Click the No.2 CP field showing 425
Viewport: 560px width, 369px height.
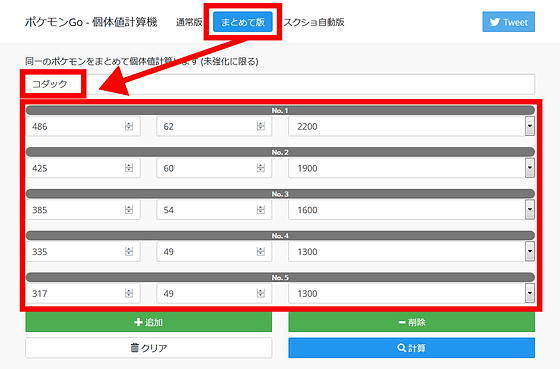[83, 168]
